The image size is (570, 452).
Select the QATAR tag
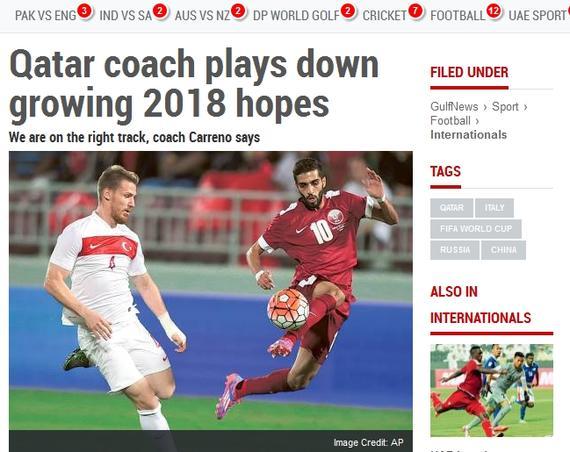pyautogui.click(x=451, y=208)
